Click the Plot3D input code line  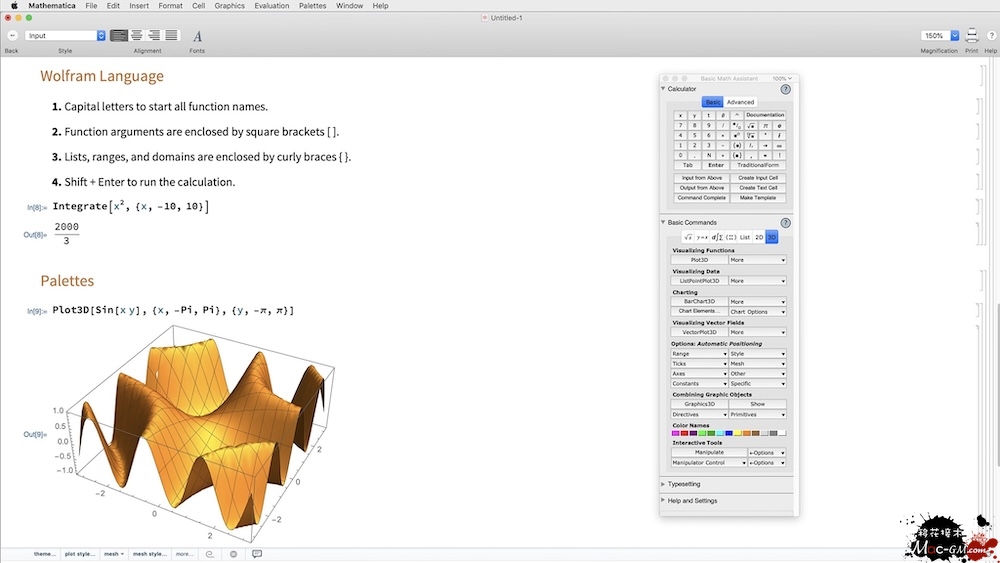(172, 311)
